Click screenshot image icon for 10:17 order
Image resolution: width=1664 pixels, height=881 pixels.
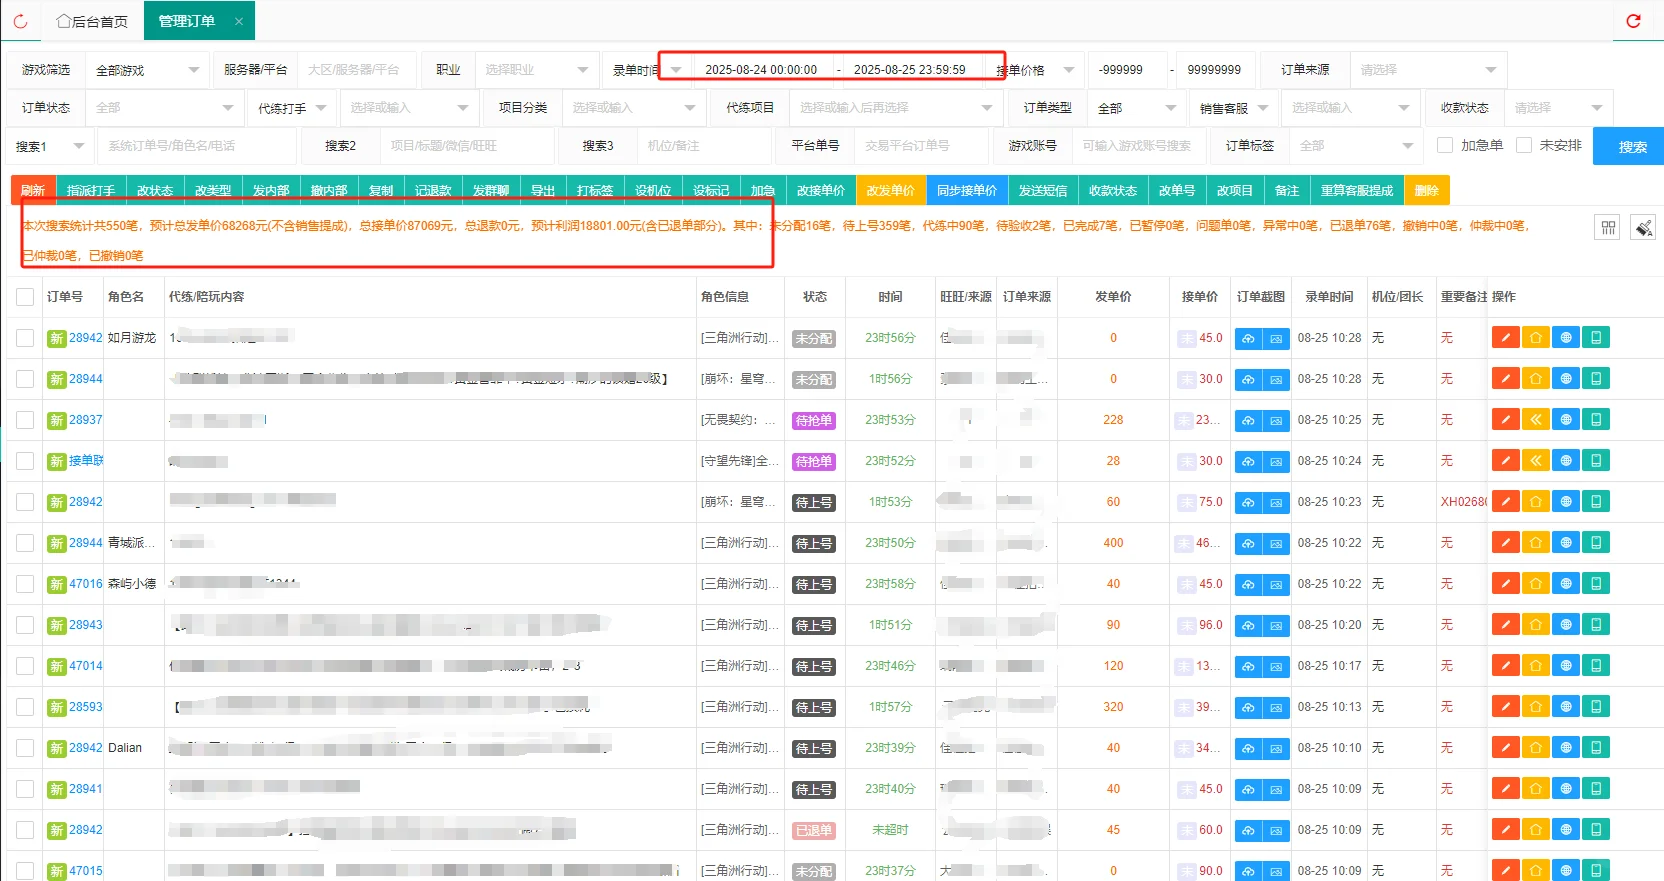pyautogui.click(x=1276, y=667)
